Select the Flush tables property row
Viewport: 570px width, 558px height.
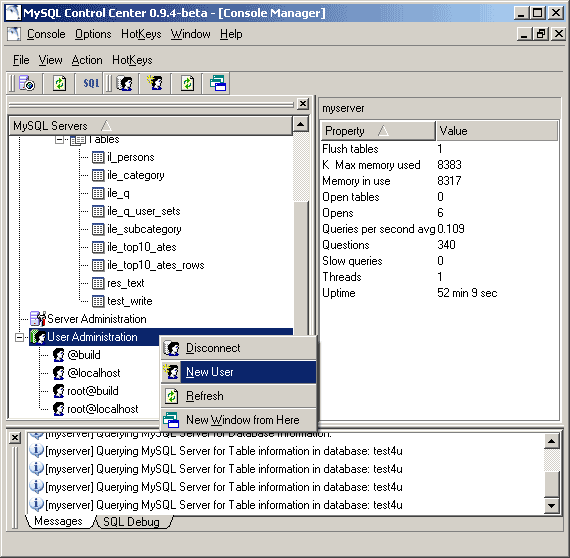click(x=439, y=149)
